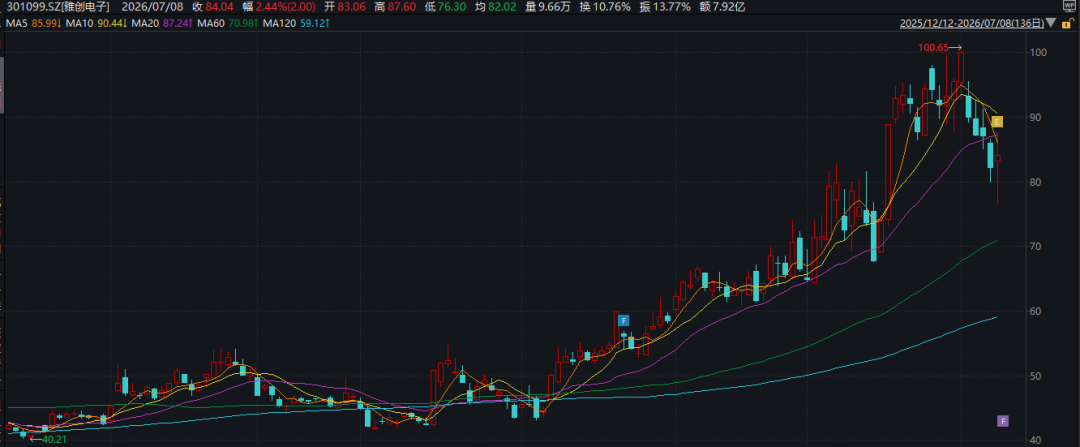Open the date range dropdown triangle
The height and width of the screenshot is (447, 1080).
point(1051,23)
